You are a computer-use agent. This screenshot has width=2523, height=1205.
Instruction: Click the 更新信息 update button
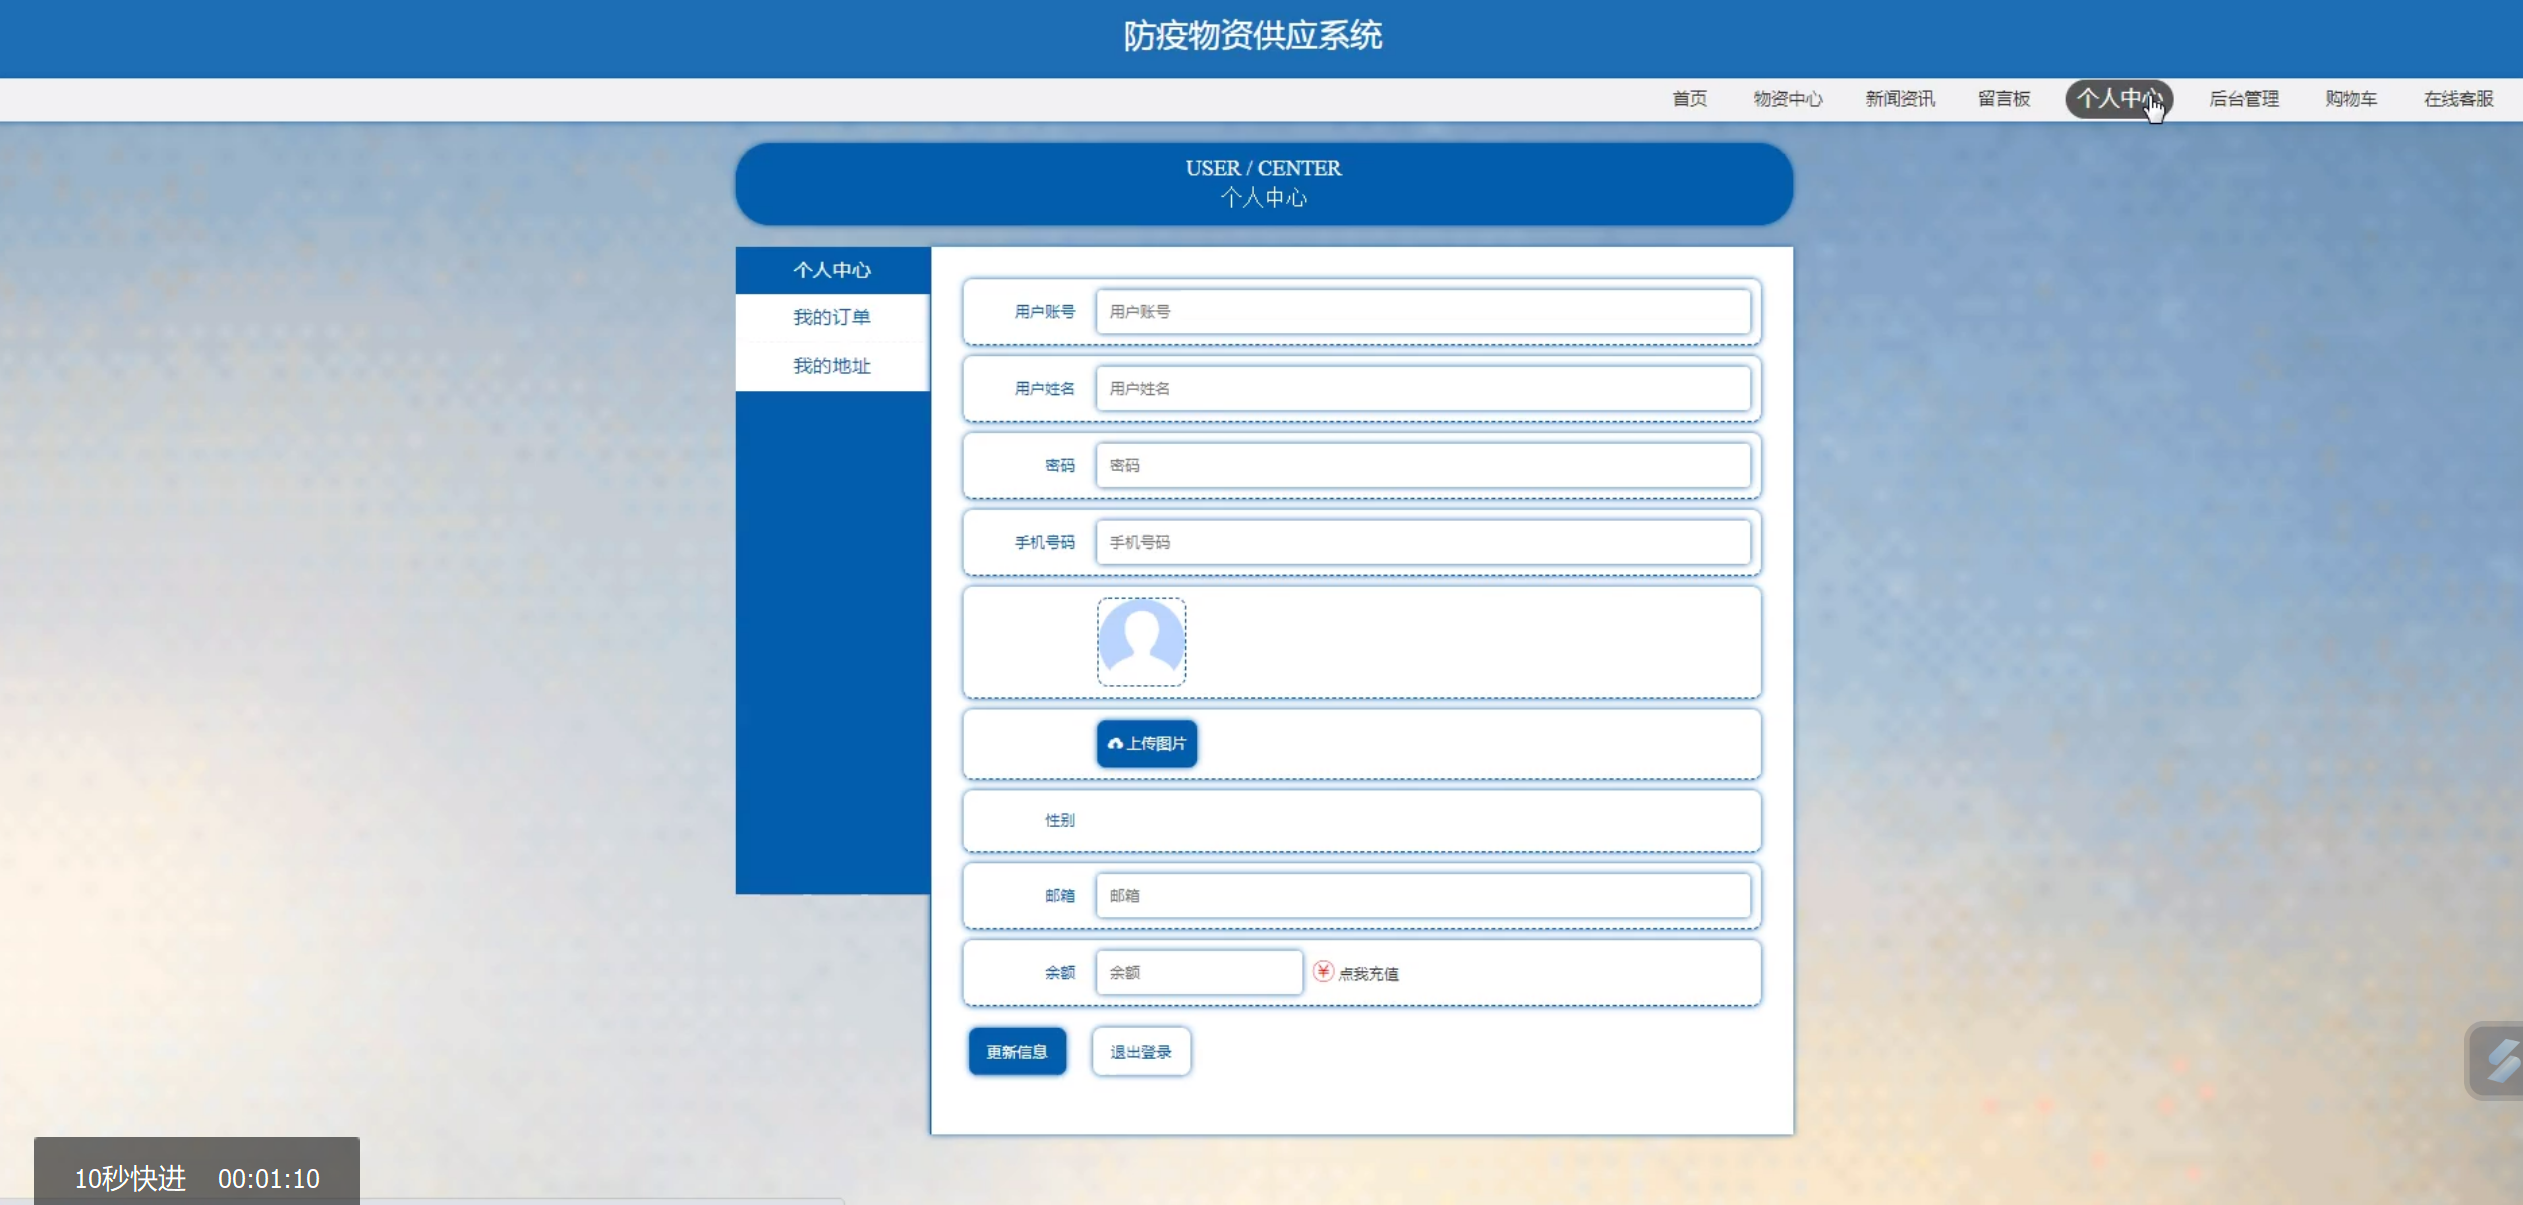pos(1016,1051)
